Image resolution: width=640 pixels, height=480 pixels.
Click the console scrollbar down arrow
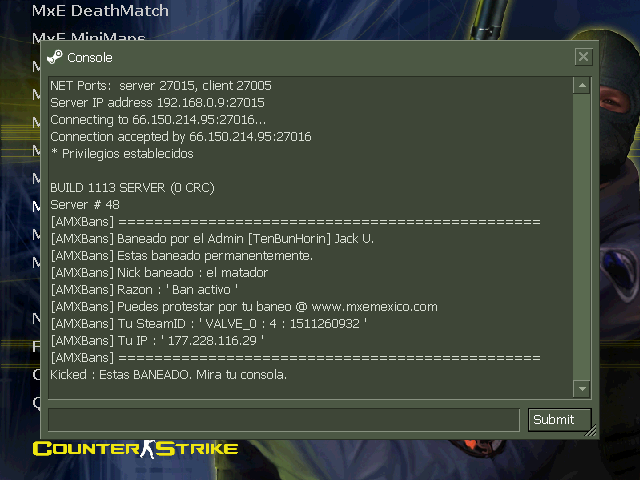(x=582, y=389)
